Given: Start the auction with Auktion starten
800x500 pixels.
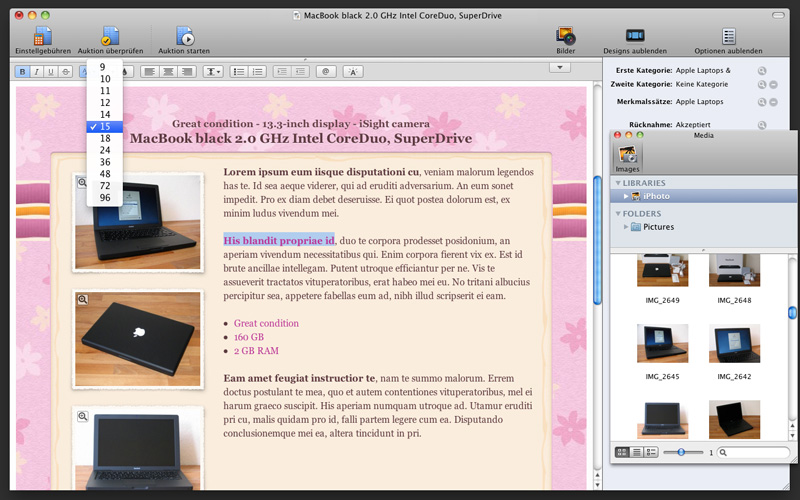Looking at the screenshot, I should [x=184, y=40].
